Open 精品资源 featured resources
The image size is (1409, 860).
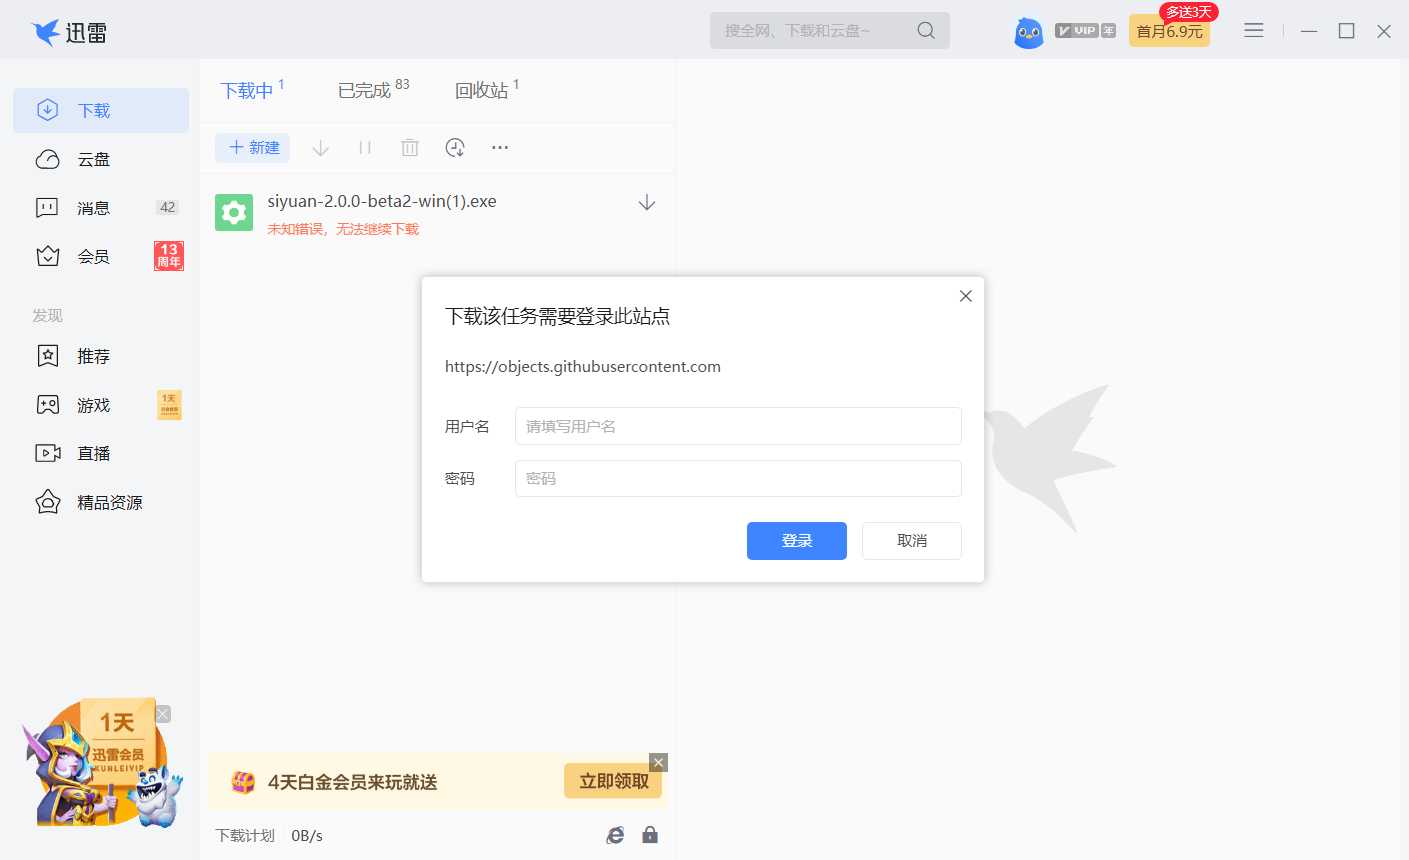click(x=101, y=502)
